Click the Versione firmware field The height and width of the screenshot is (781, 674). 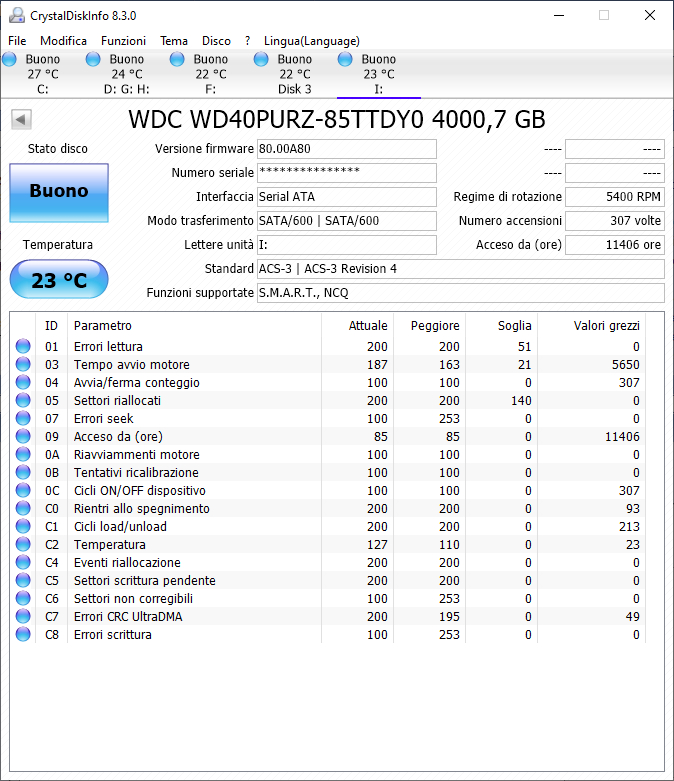(x=347, y=149)
